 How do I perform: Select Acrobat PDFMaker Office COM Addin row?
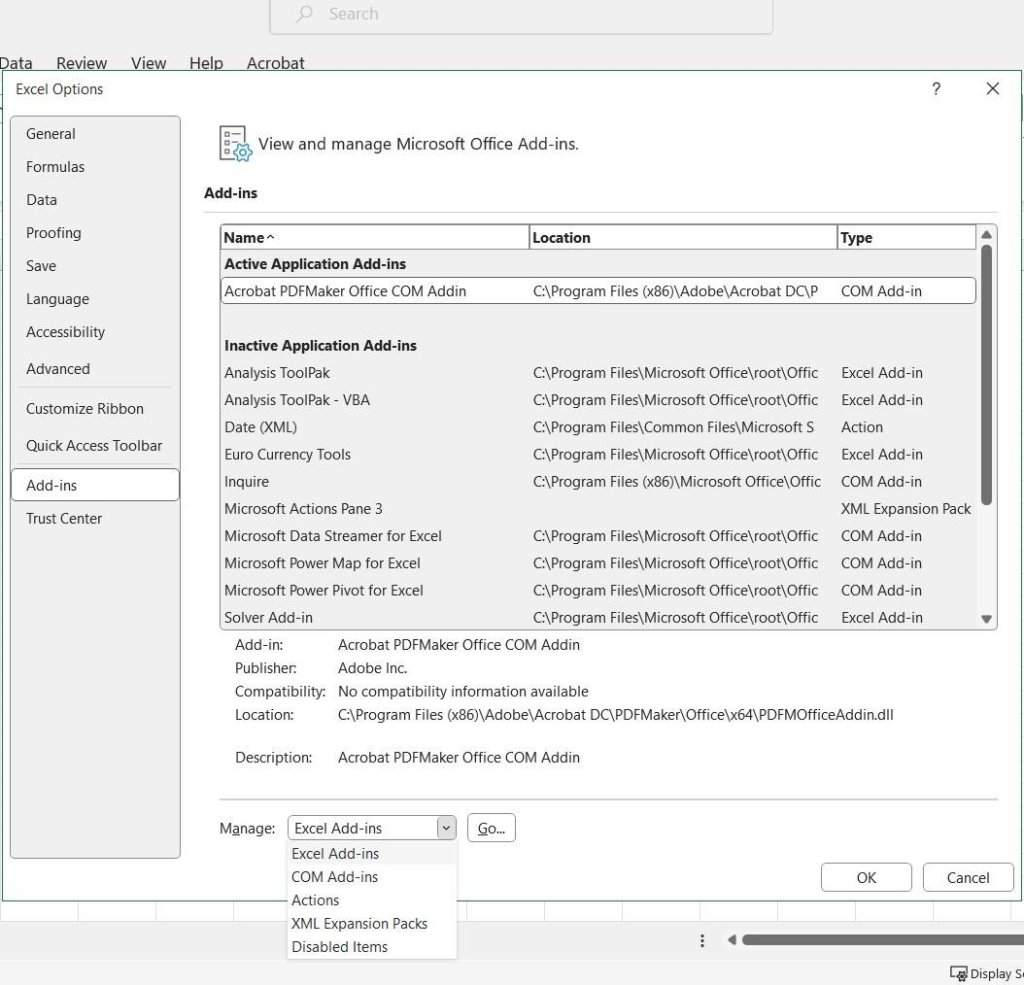(598, 291)
